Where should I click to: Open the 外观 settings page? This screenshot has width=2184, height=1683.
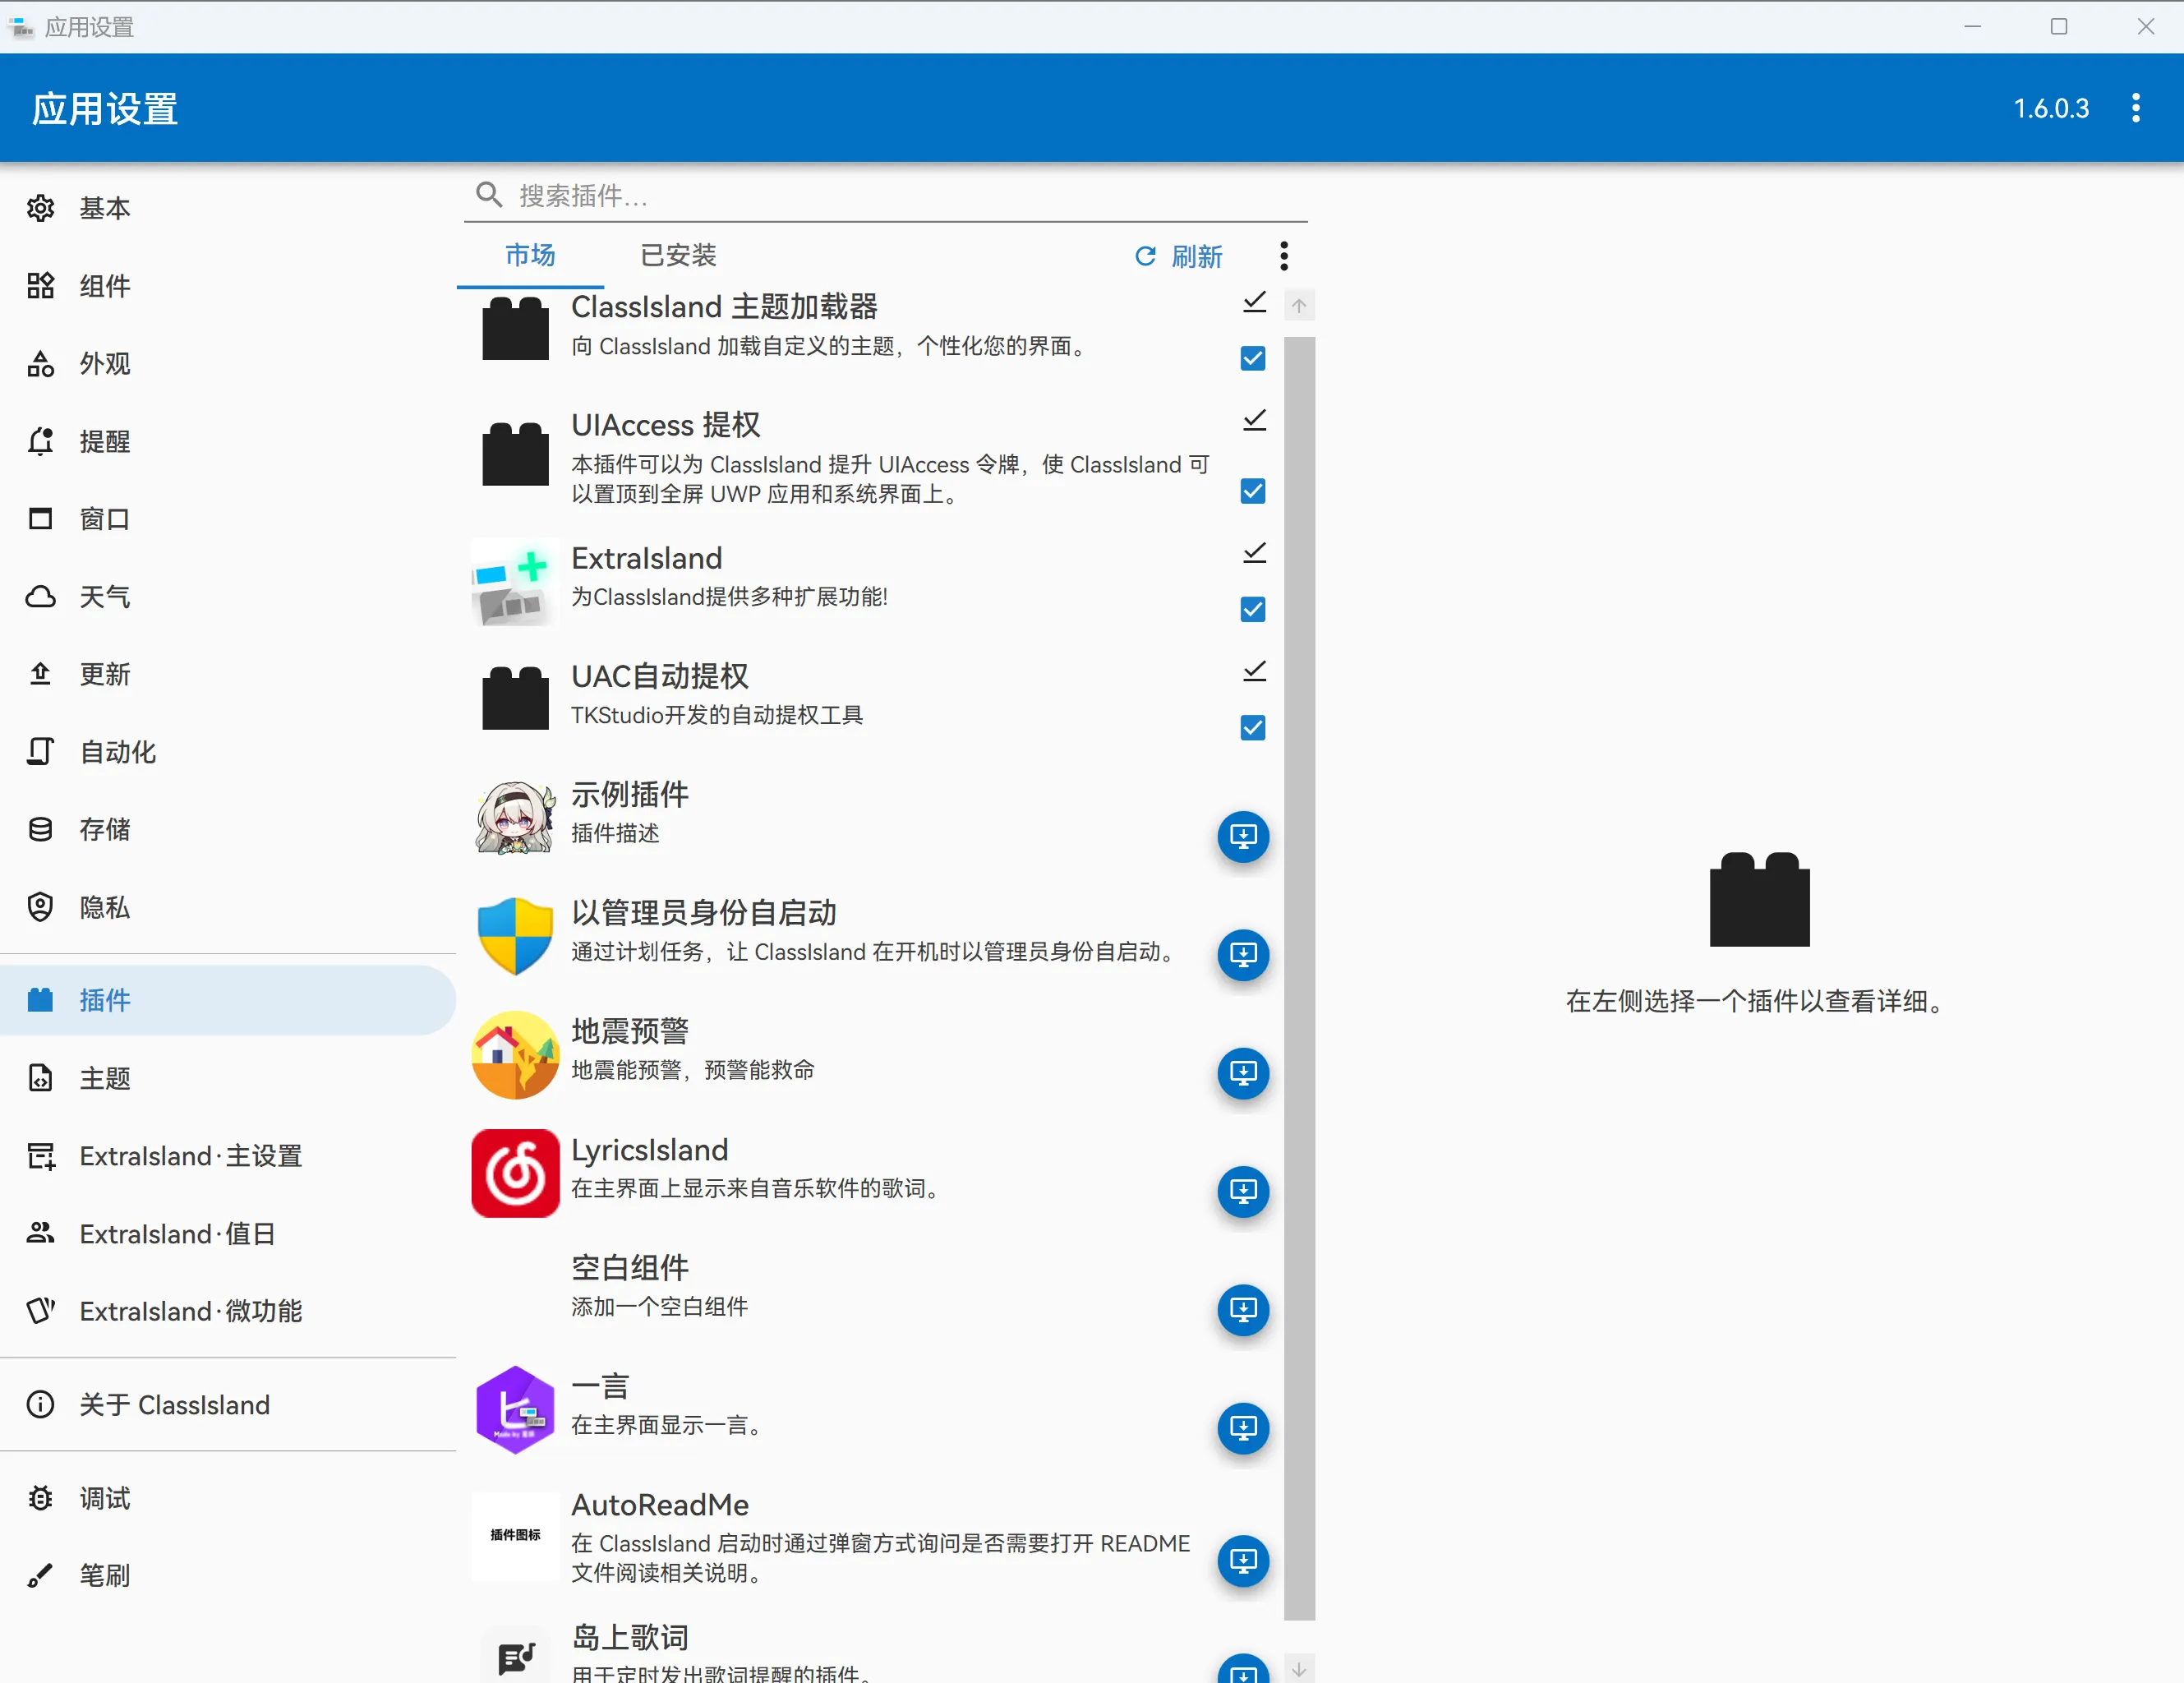[x=228, y=363]
